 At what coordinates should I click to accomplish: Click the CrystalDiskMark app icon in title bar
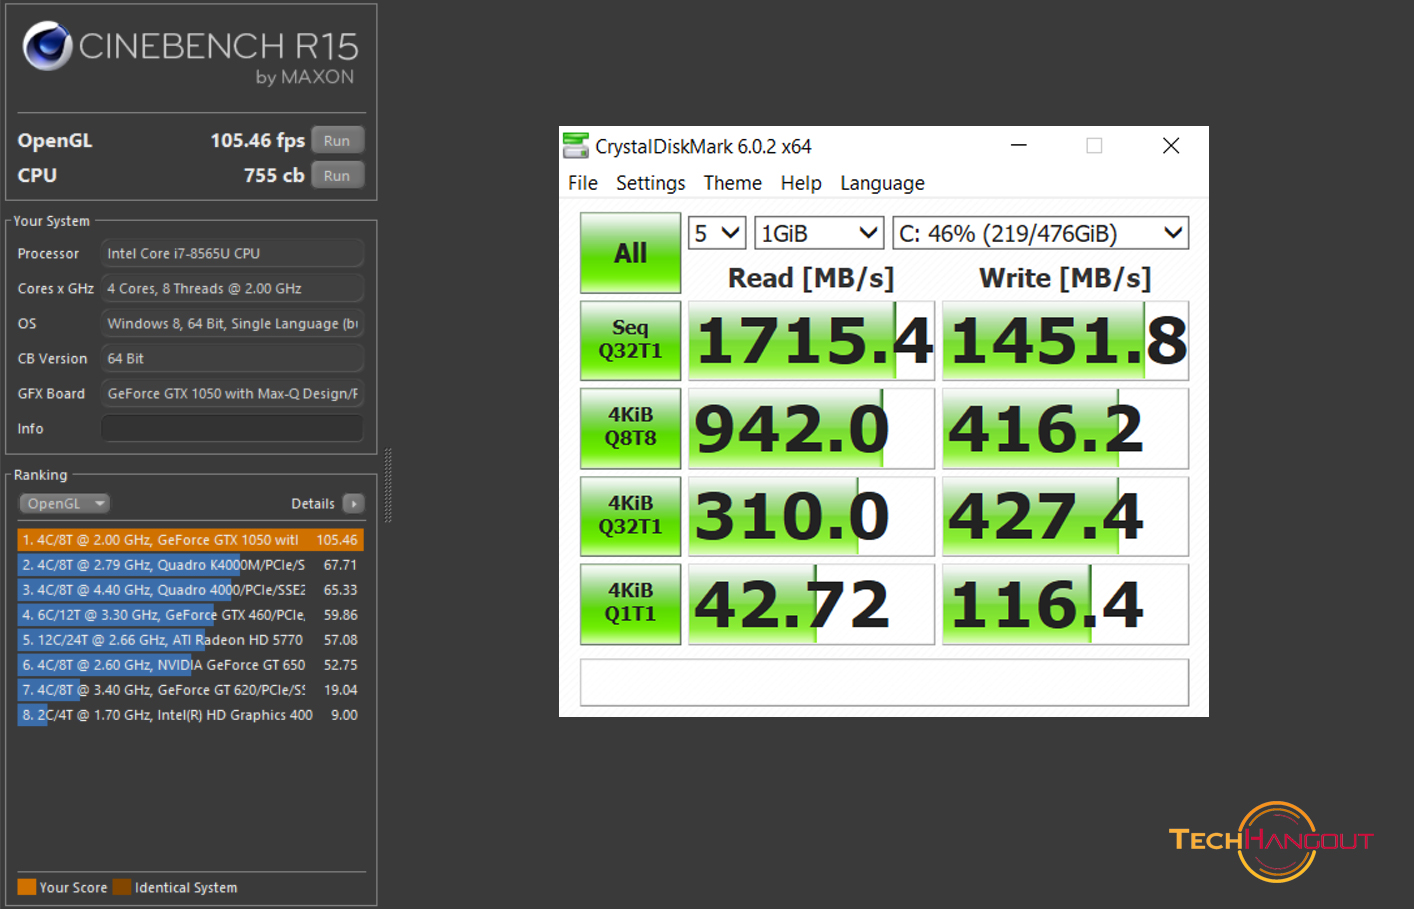(576, 146)
